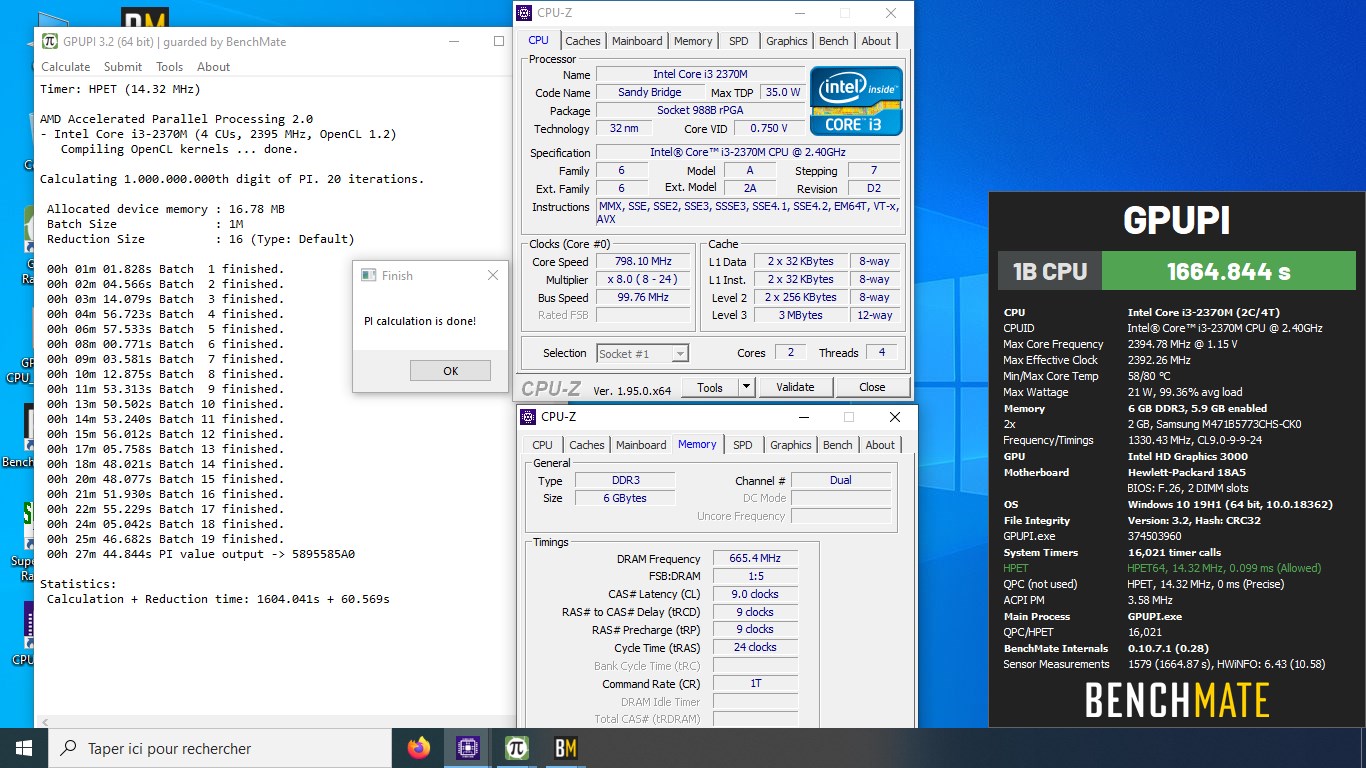Click the 1B CPU label in BenchMate

pos(1050,271)
